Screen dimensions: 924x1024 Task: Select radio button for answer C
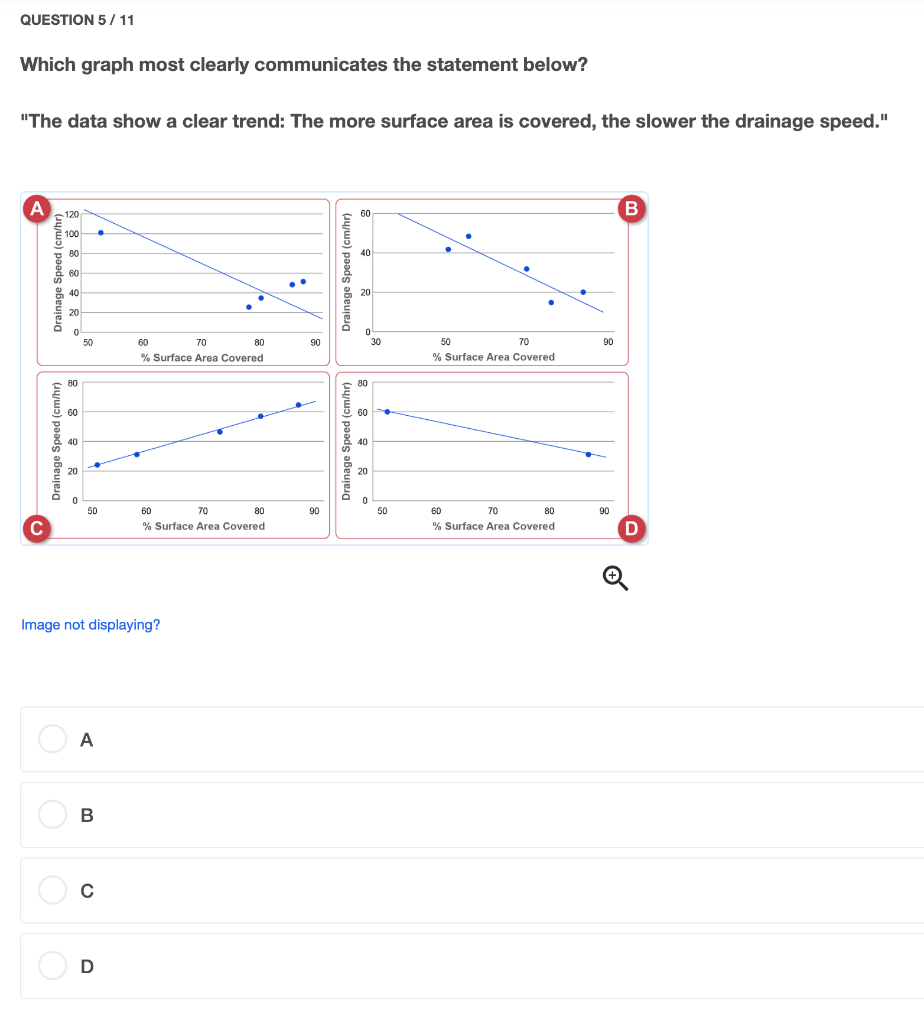pyautogui.click(x=52, y=889)
